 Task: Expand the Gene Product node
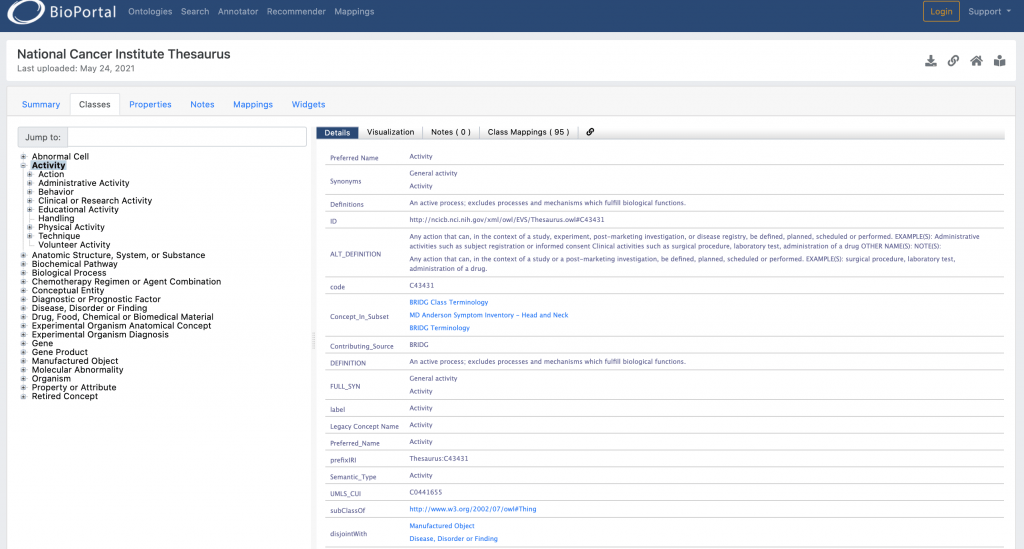point(24,353)
